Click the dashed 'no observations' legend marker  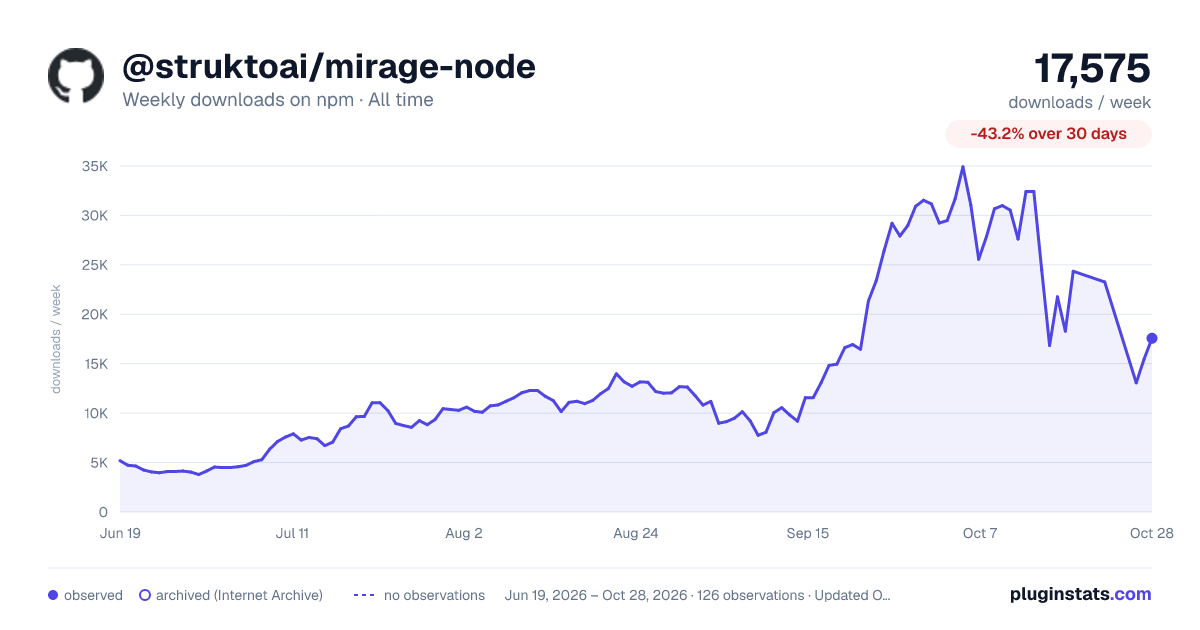tap(365, 595)
